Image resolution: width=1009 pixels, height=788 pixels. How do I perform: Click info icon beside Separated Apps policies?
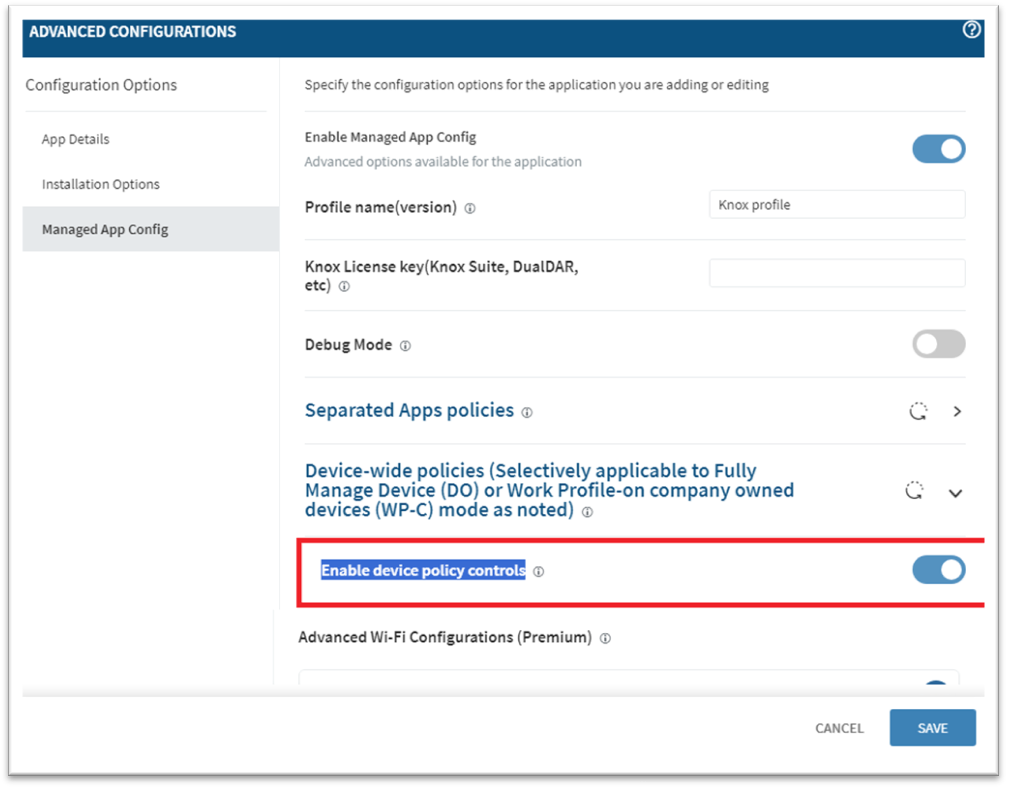(x=527, y=412)
